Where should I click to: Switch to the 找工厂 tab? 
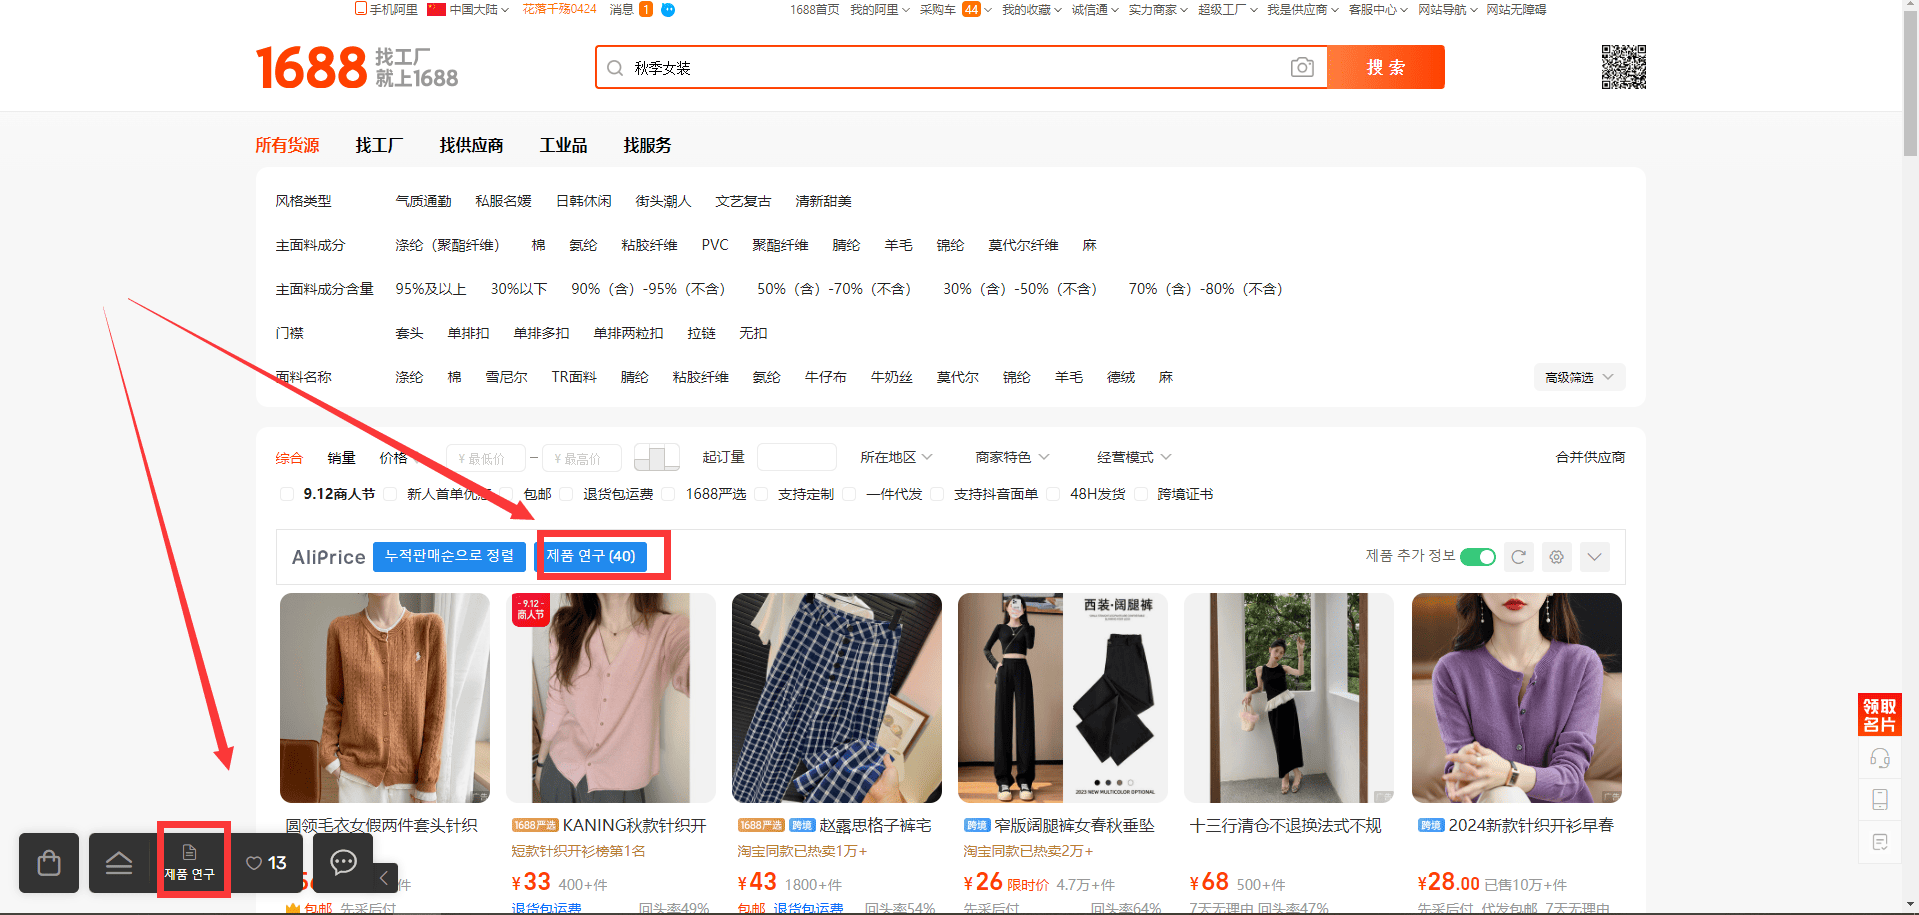[x=379, y=145]
